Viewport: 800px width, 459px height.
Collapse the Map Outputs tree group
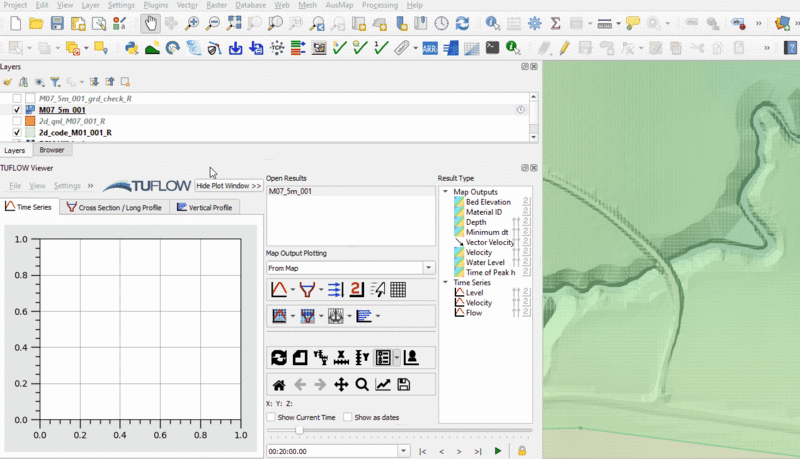click(445, 192)
